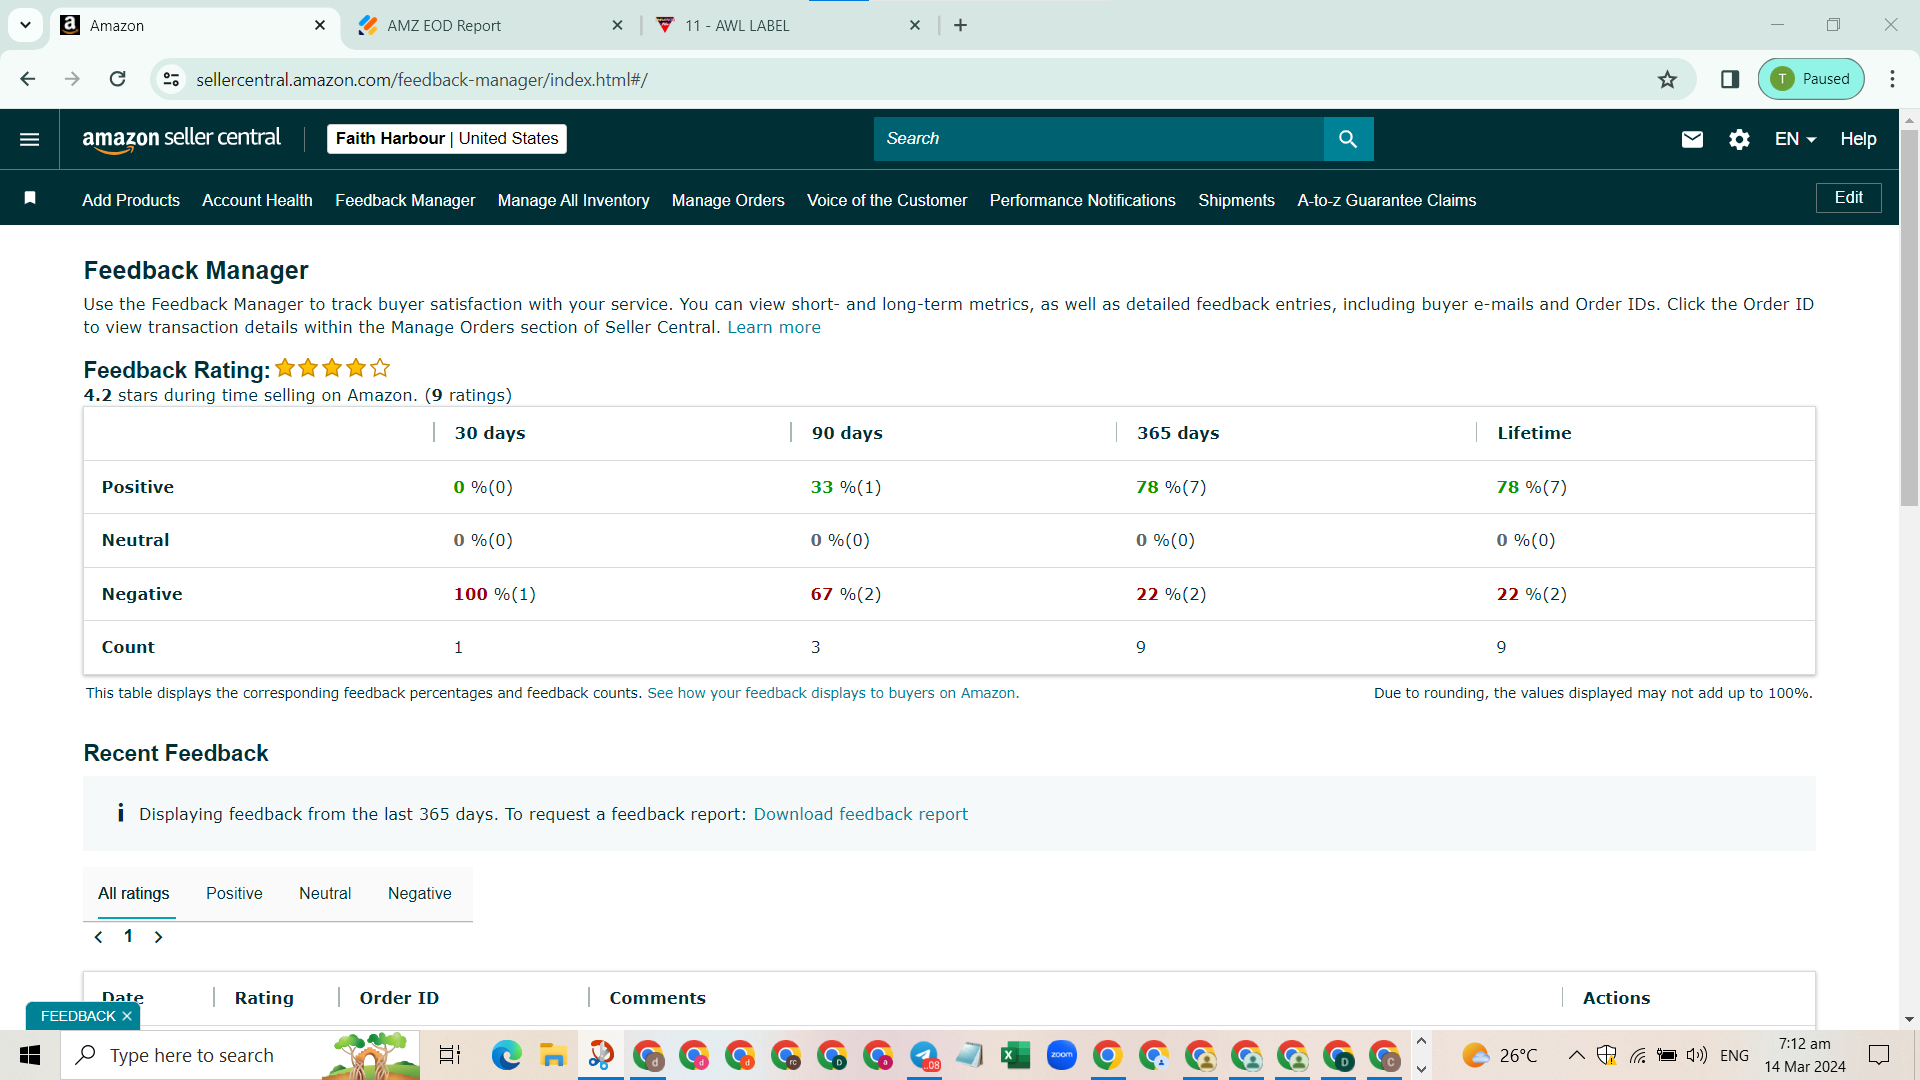This screenshot has height=1080, width=1920.
Task: Click the amazon seller central logo
Action: pyautogui.click(x=182, y=140)
